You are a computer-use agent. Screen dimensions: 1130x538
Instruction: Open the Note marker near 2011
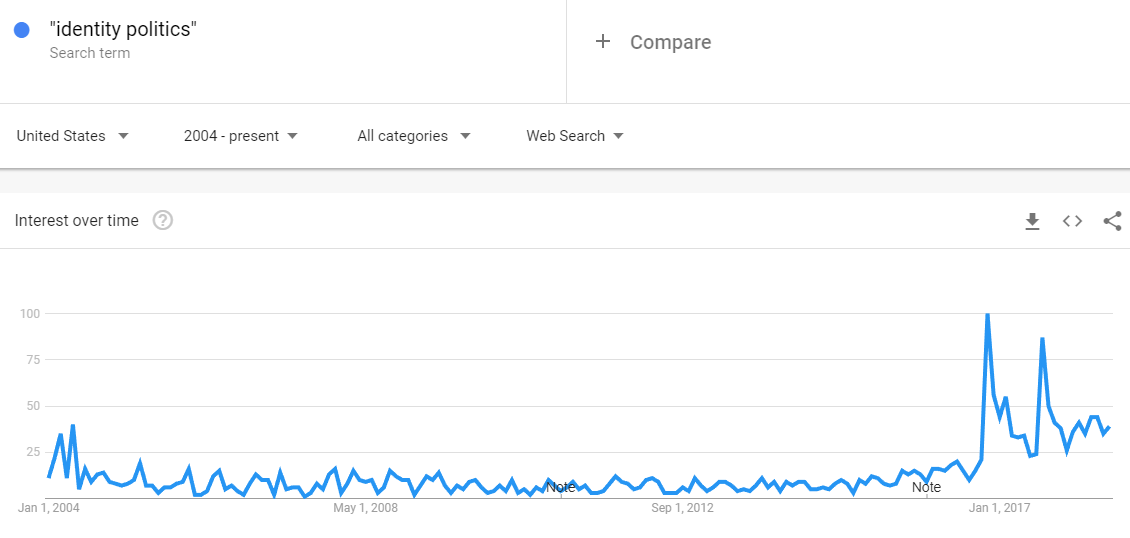[x=561, y=488]
